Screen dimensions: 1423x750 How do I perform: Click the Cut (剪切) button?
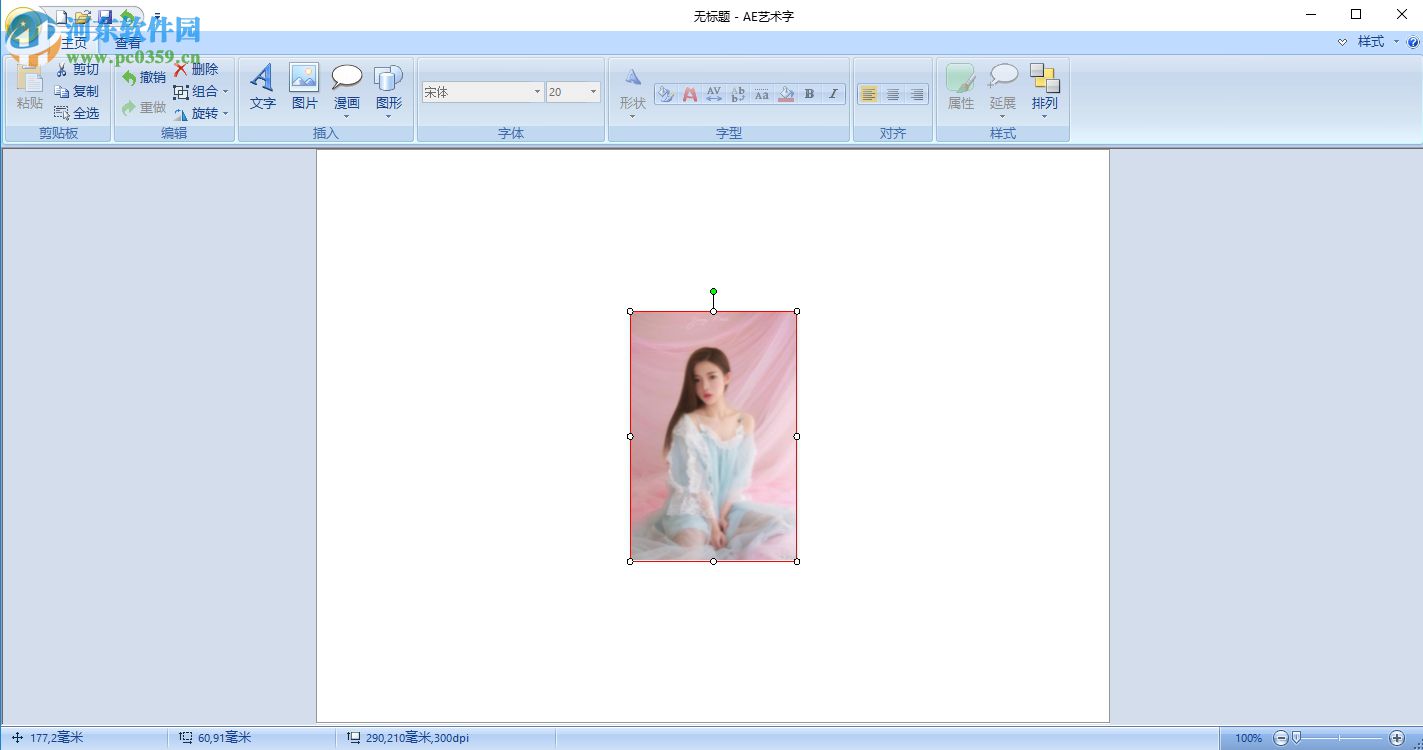(77, 70)
